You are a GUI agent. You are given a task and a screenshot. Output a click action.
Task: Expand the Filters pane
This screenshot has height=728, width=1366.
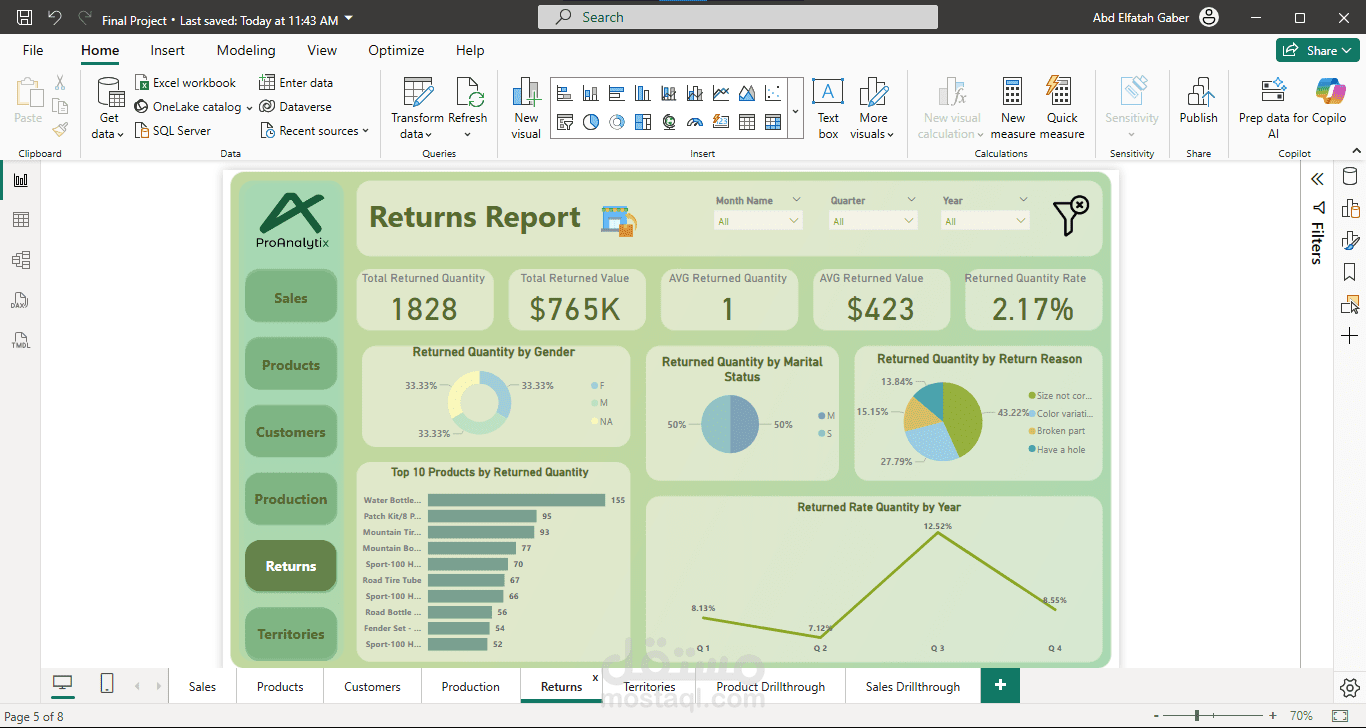1317,179
